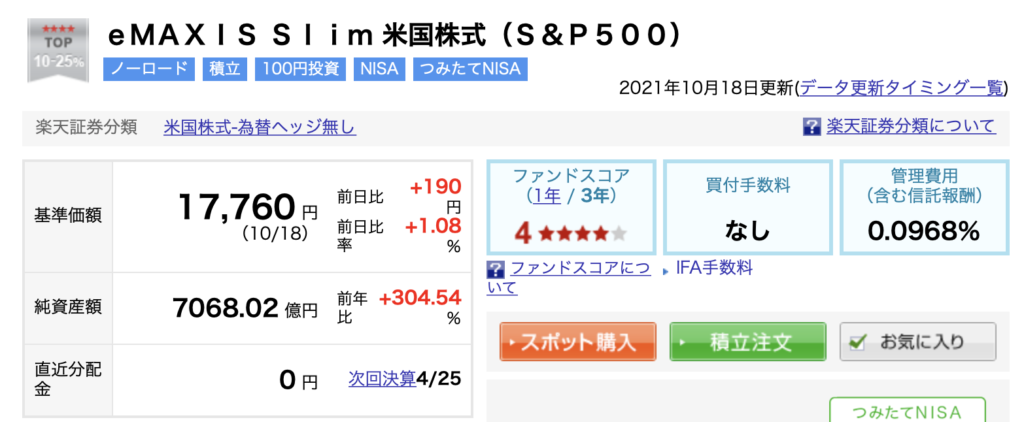Click the small arrow before IFA手数料
Image resolution: width=1024 pixels, height=422 pixels.
[666, 269]
